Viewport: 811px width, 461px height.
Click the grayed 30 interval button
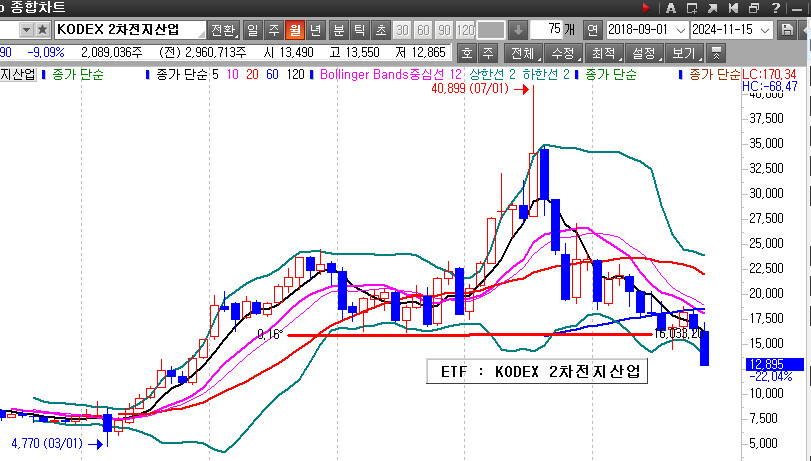pos(402,29)
